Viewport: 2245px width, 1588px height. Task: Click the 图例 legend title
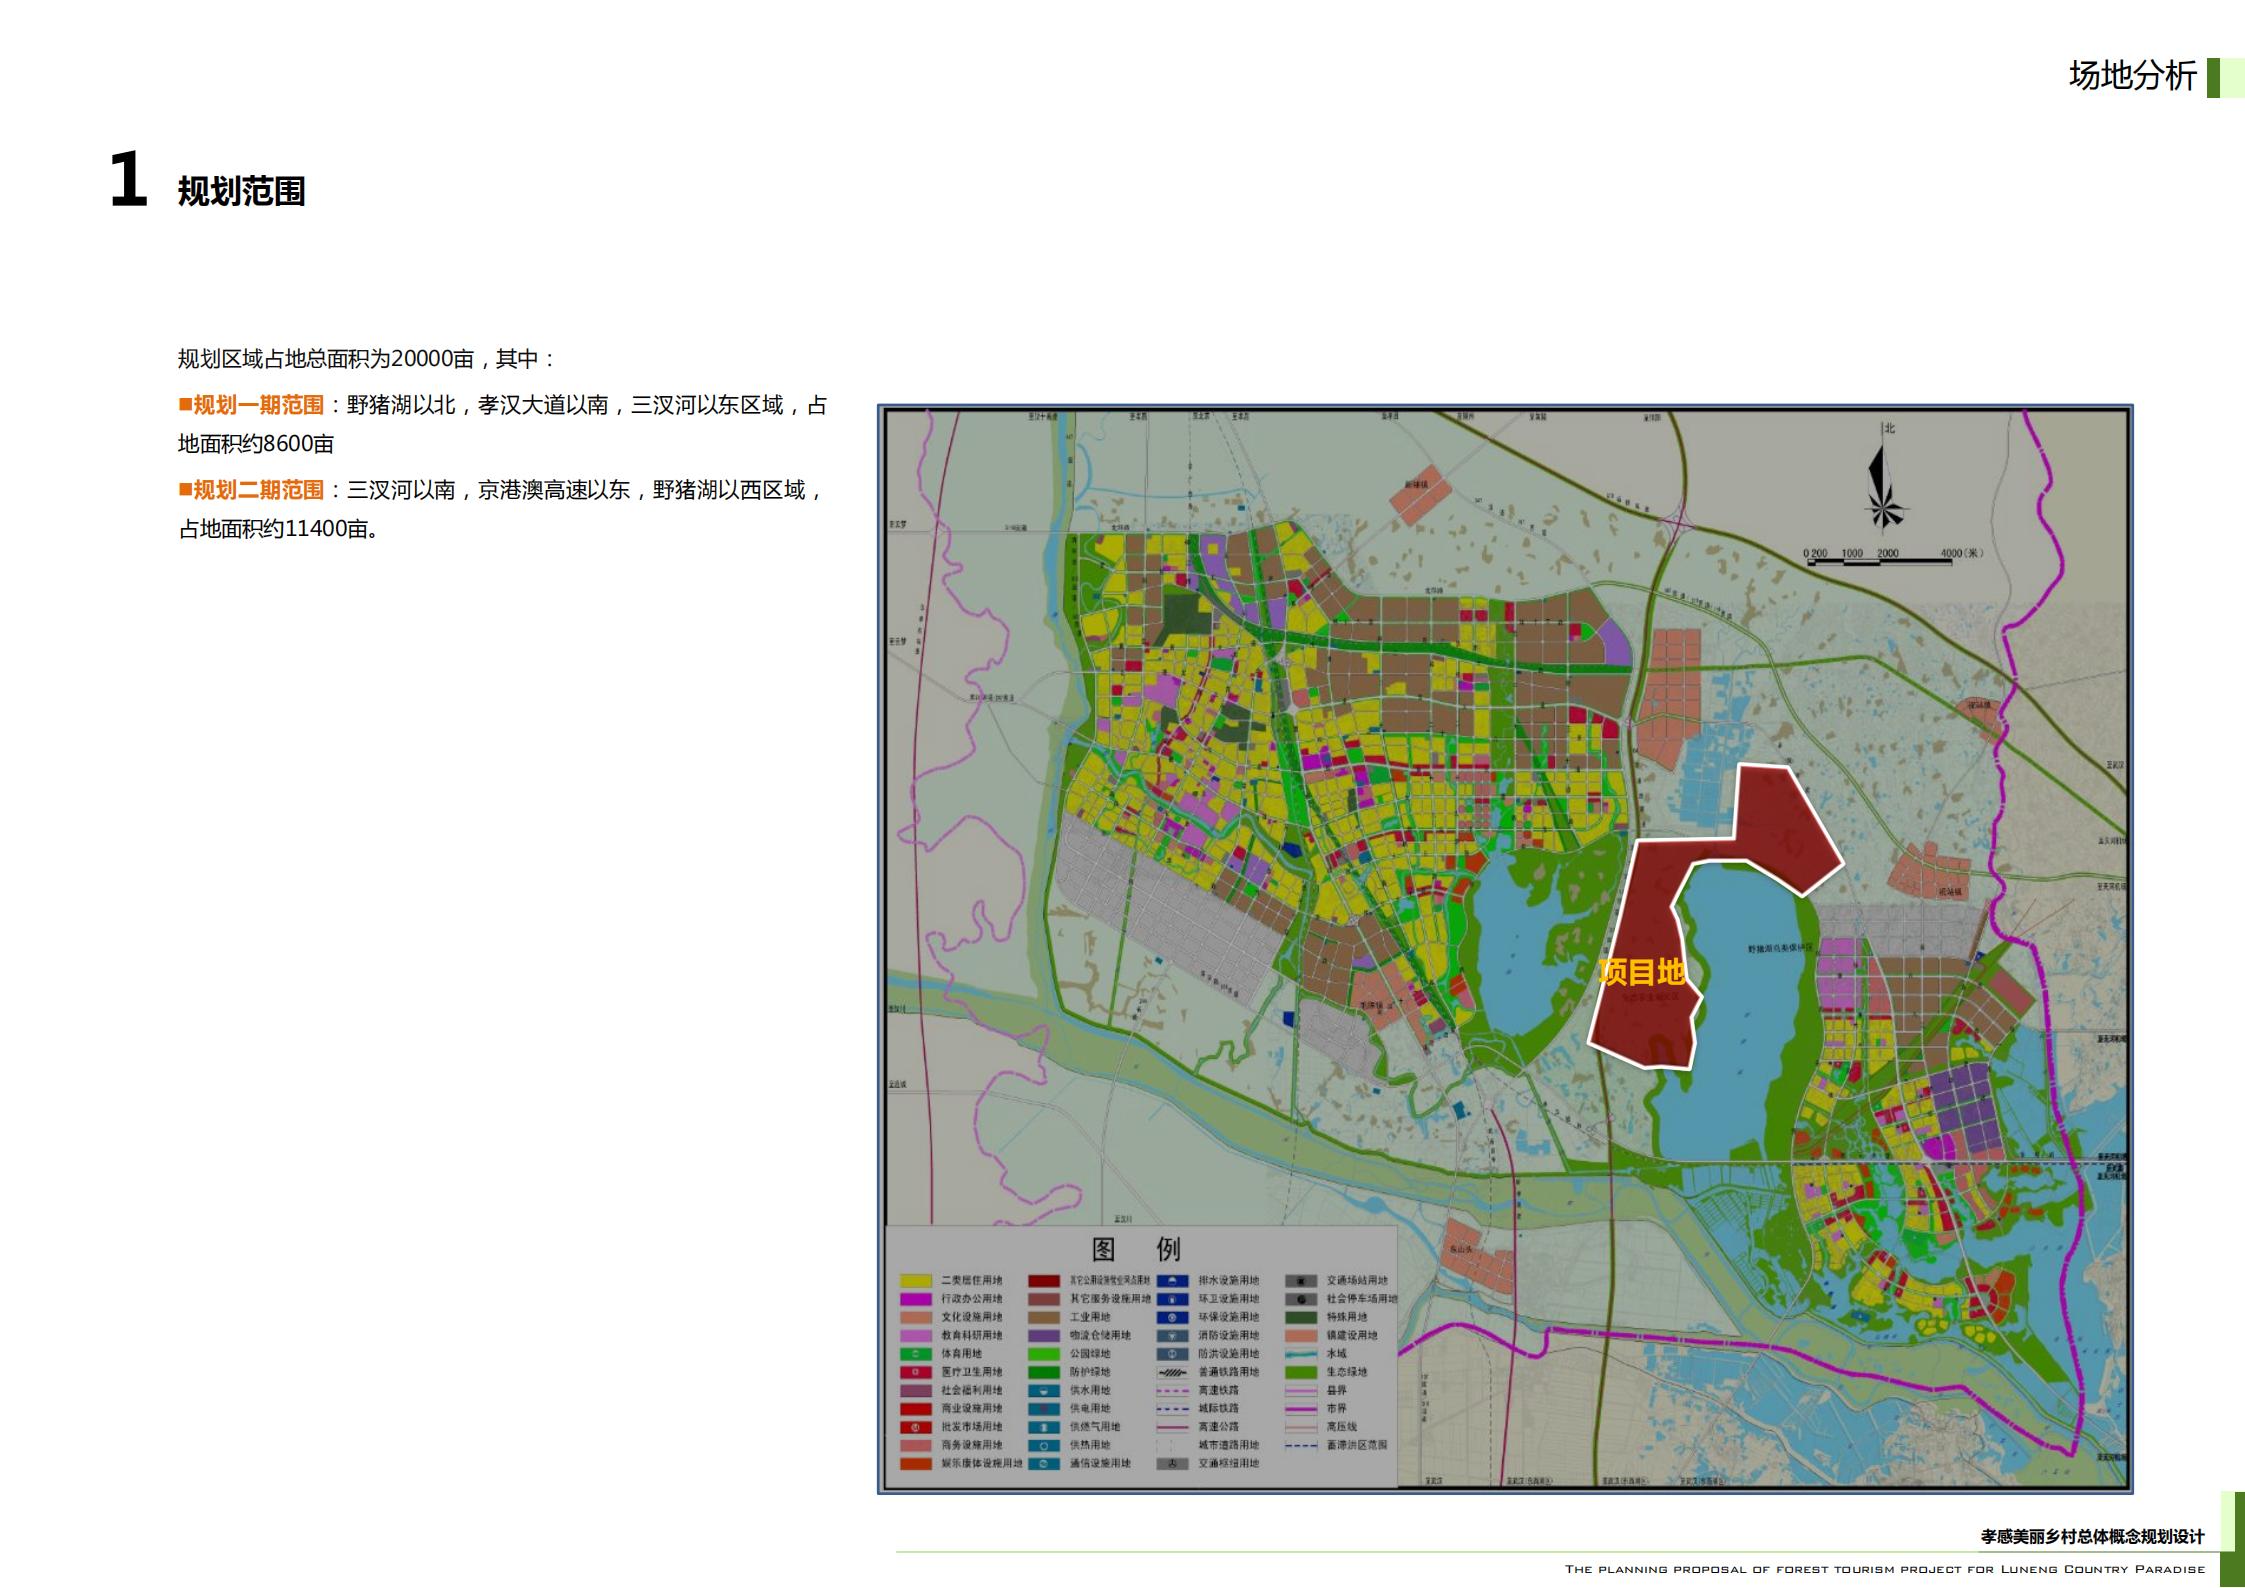point(1136,1249)
